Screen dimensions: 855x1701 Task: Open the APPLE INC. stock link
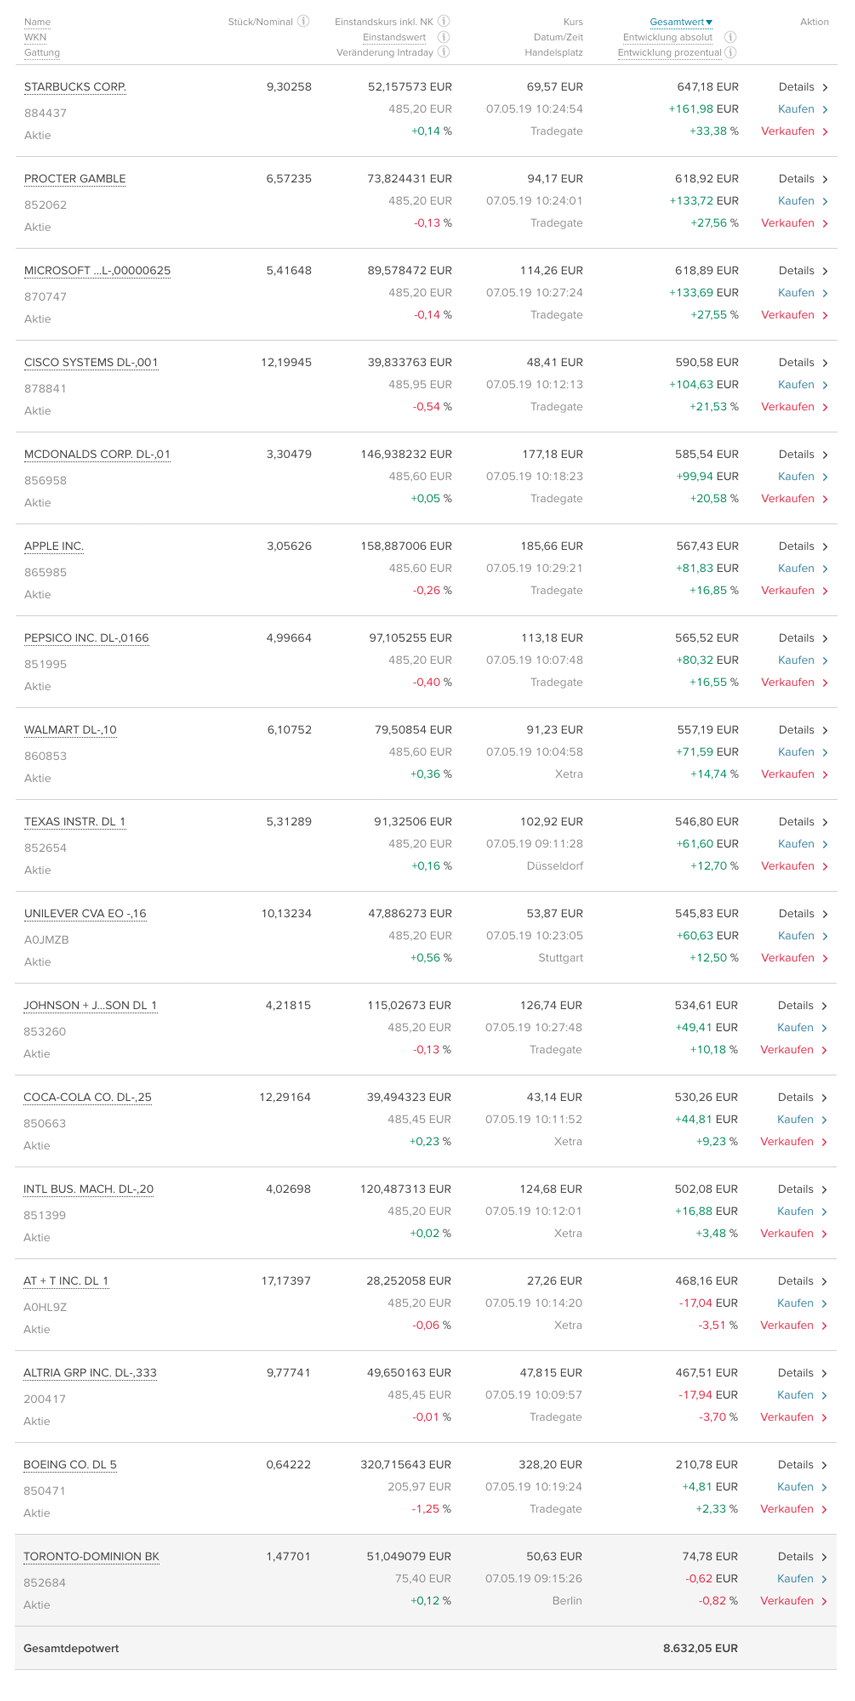(54, 546)
